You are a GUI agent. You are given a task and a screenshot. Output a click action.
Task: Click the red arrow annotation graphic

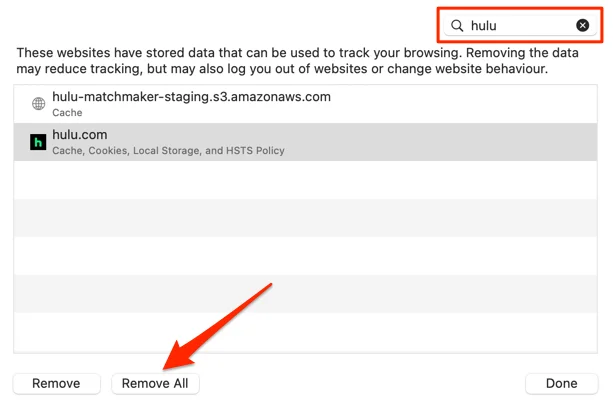tap(217, 326)
